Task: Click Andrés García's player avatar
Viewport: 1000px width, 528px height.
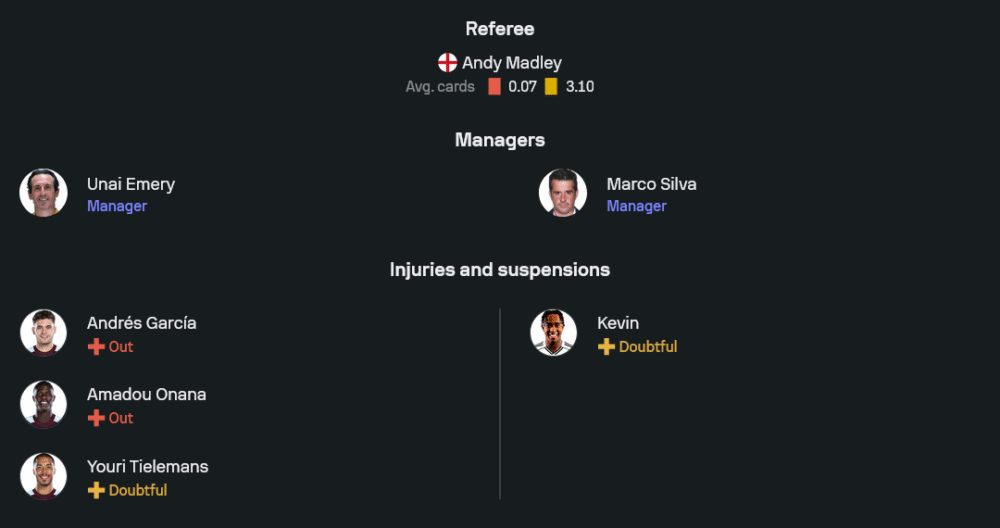Action: point(43,333)
